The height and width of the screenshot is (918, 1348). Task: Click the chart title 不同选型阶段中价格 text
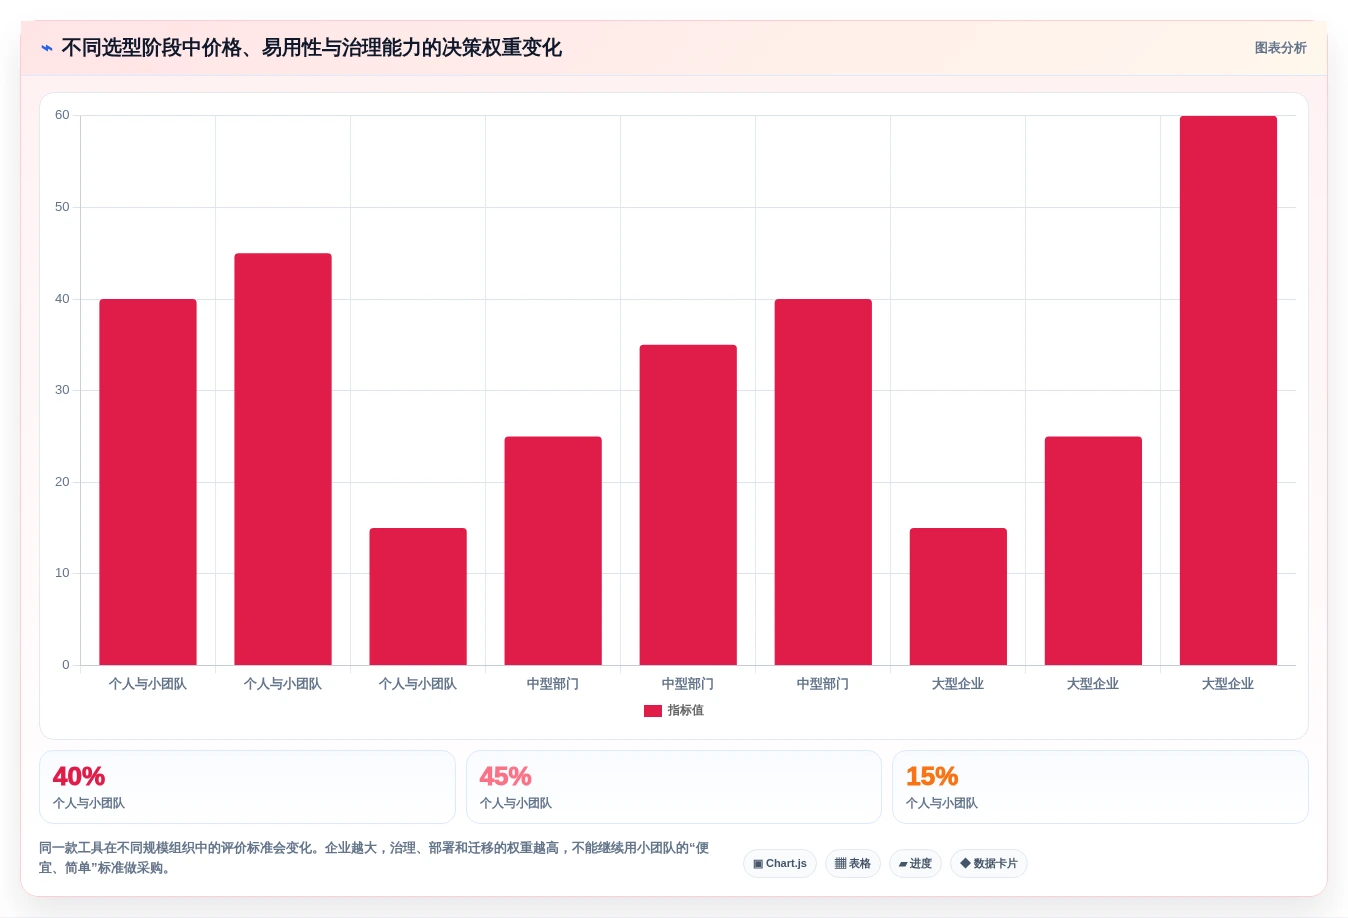[x=311, y=48]
